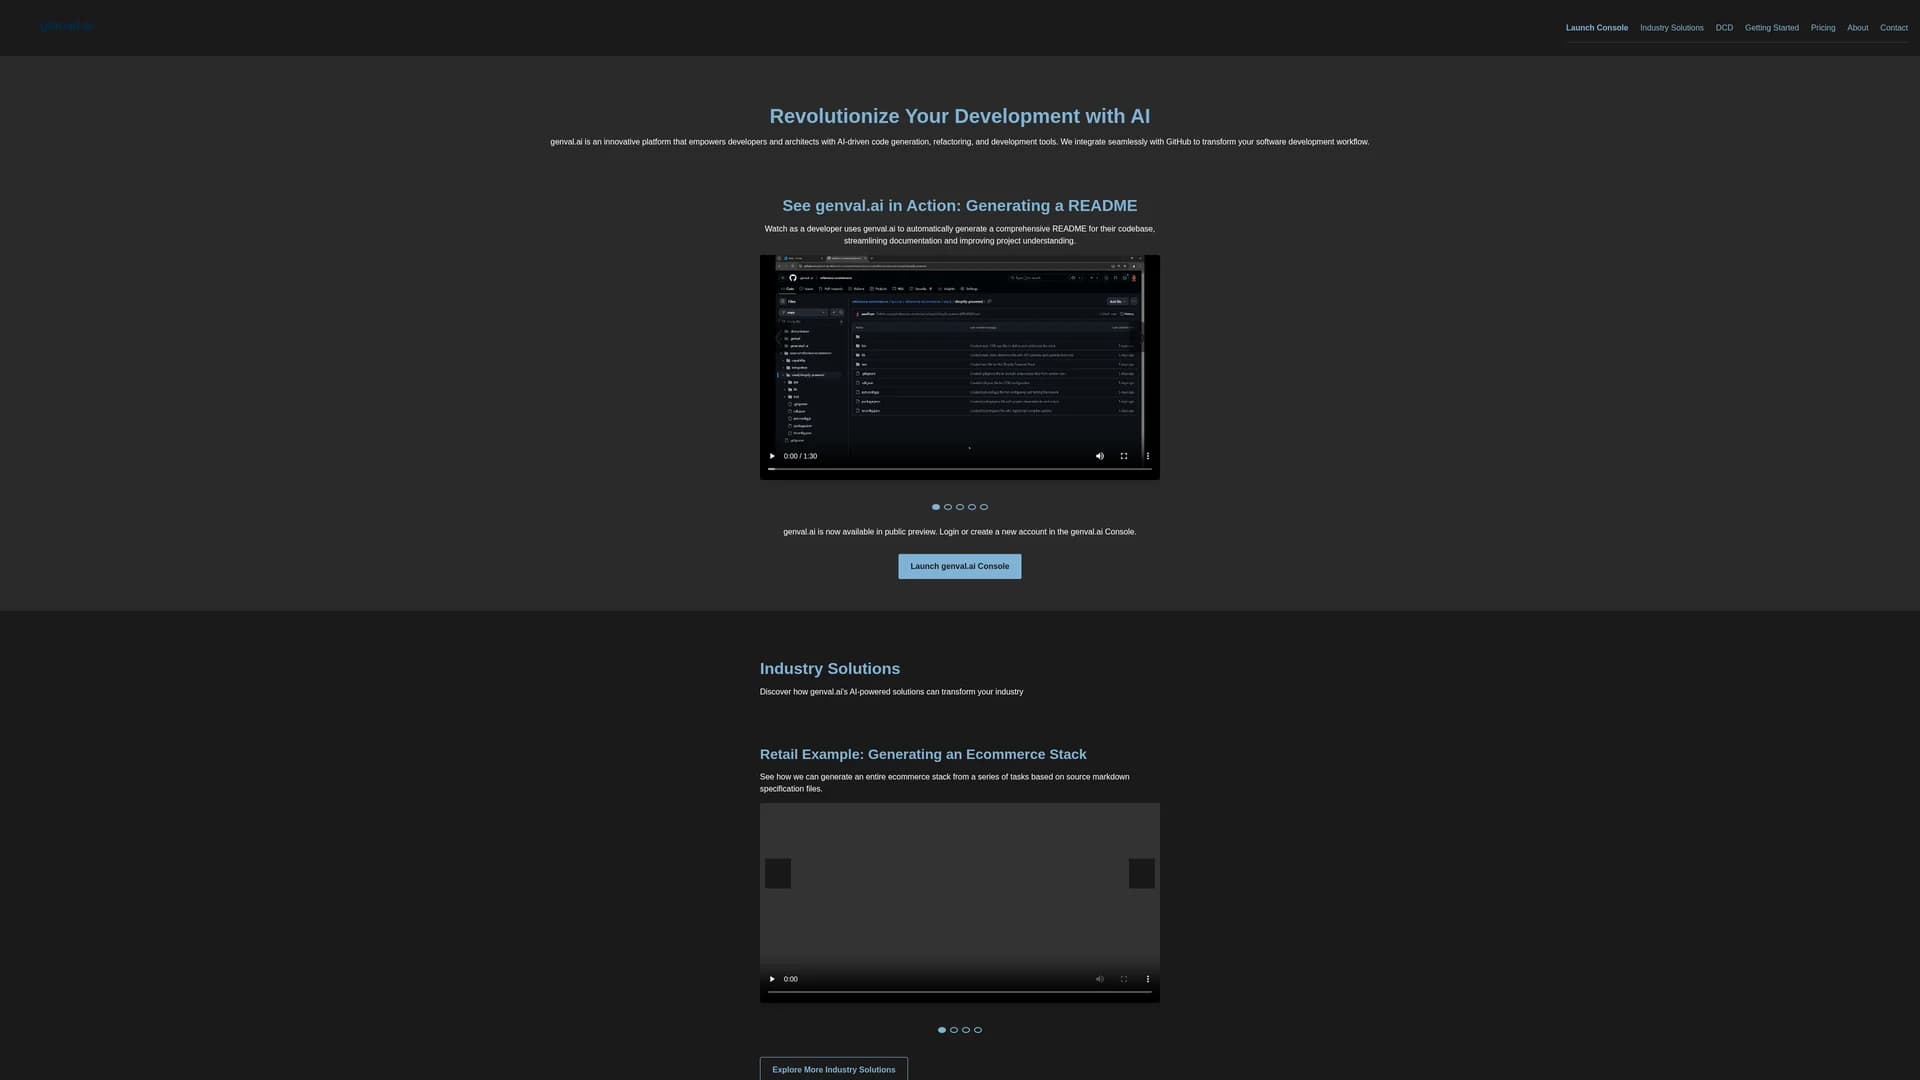1920x1080 pixels.
Task: Click the Launch genval.ai Console button
Action: (959, 566)
